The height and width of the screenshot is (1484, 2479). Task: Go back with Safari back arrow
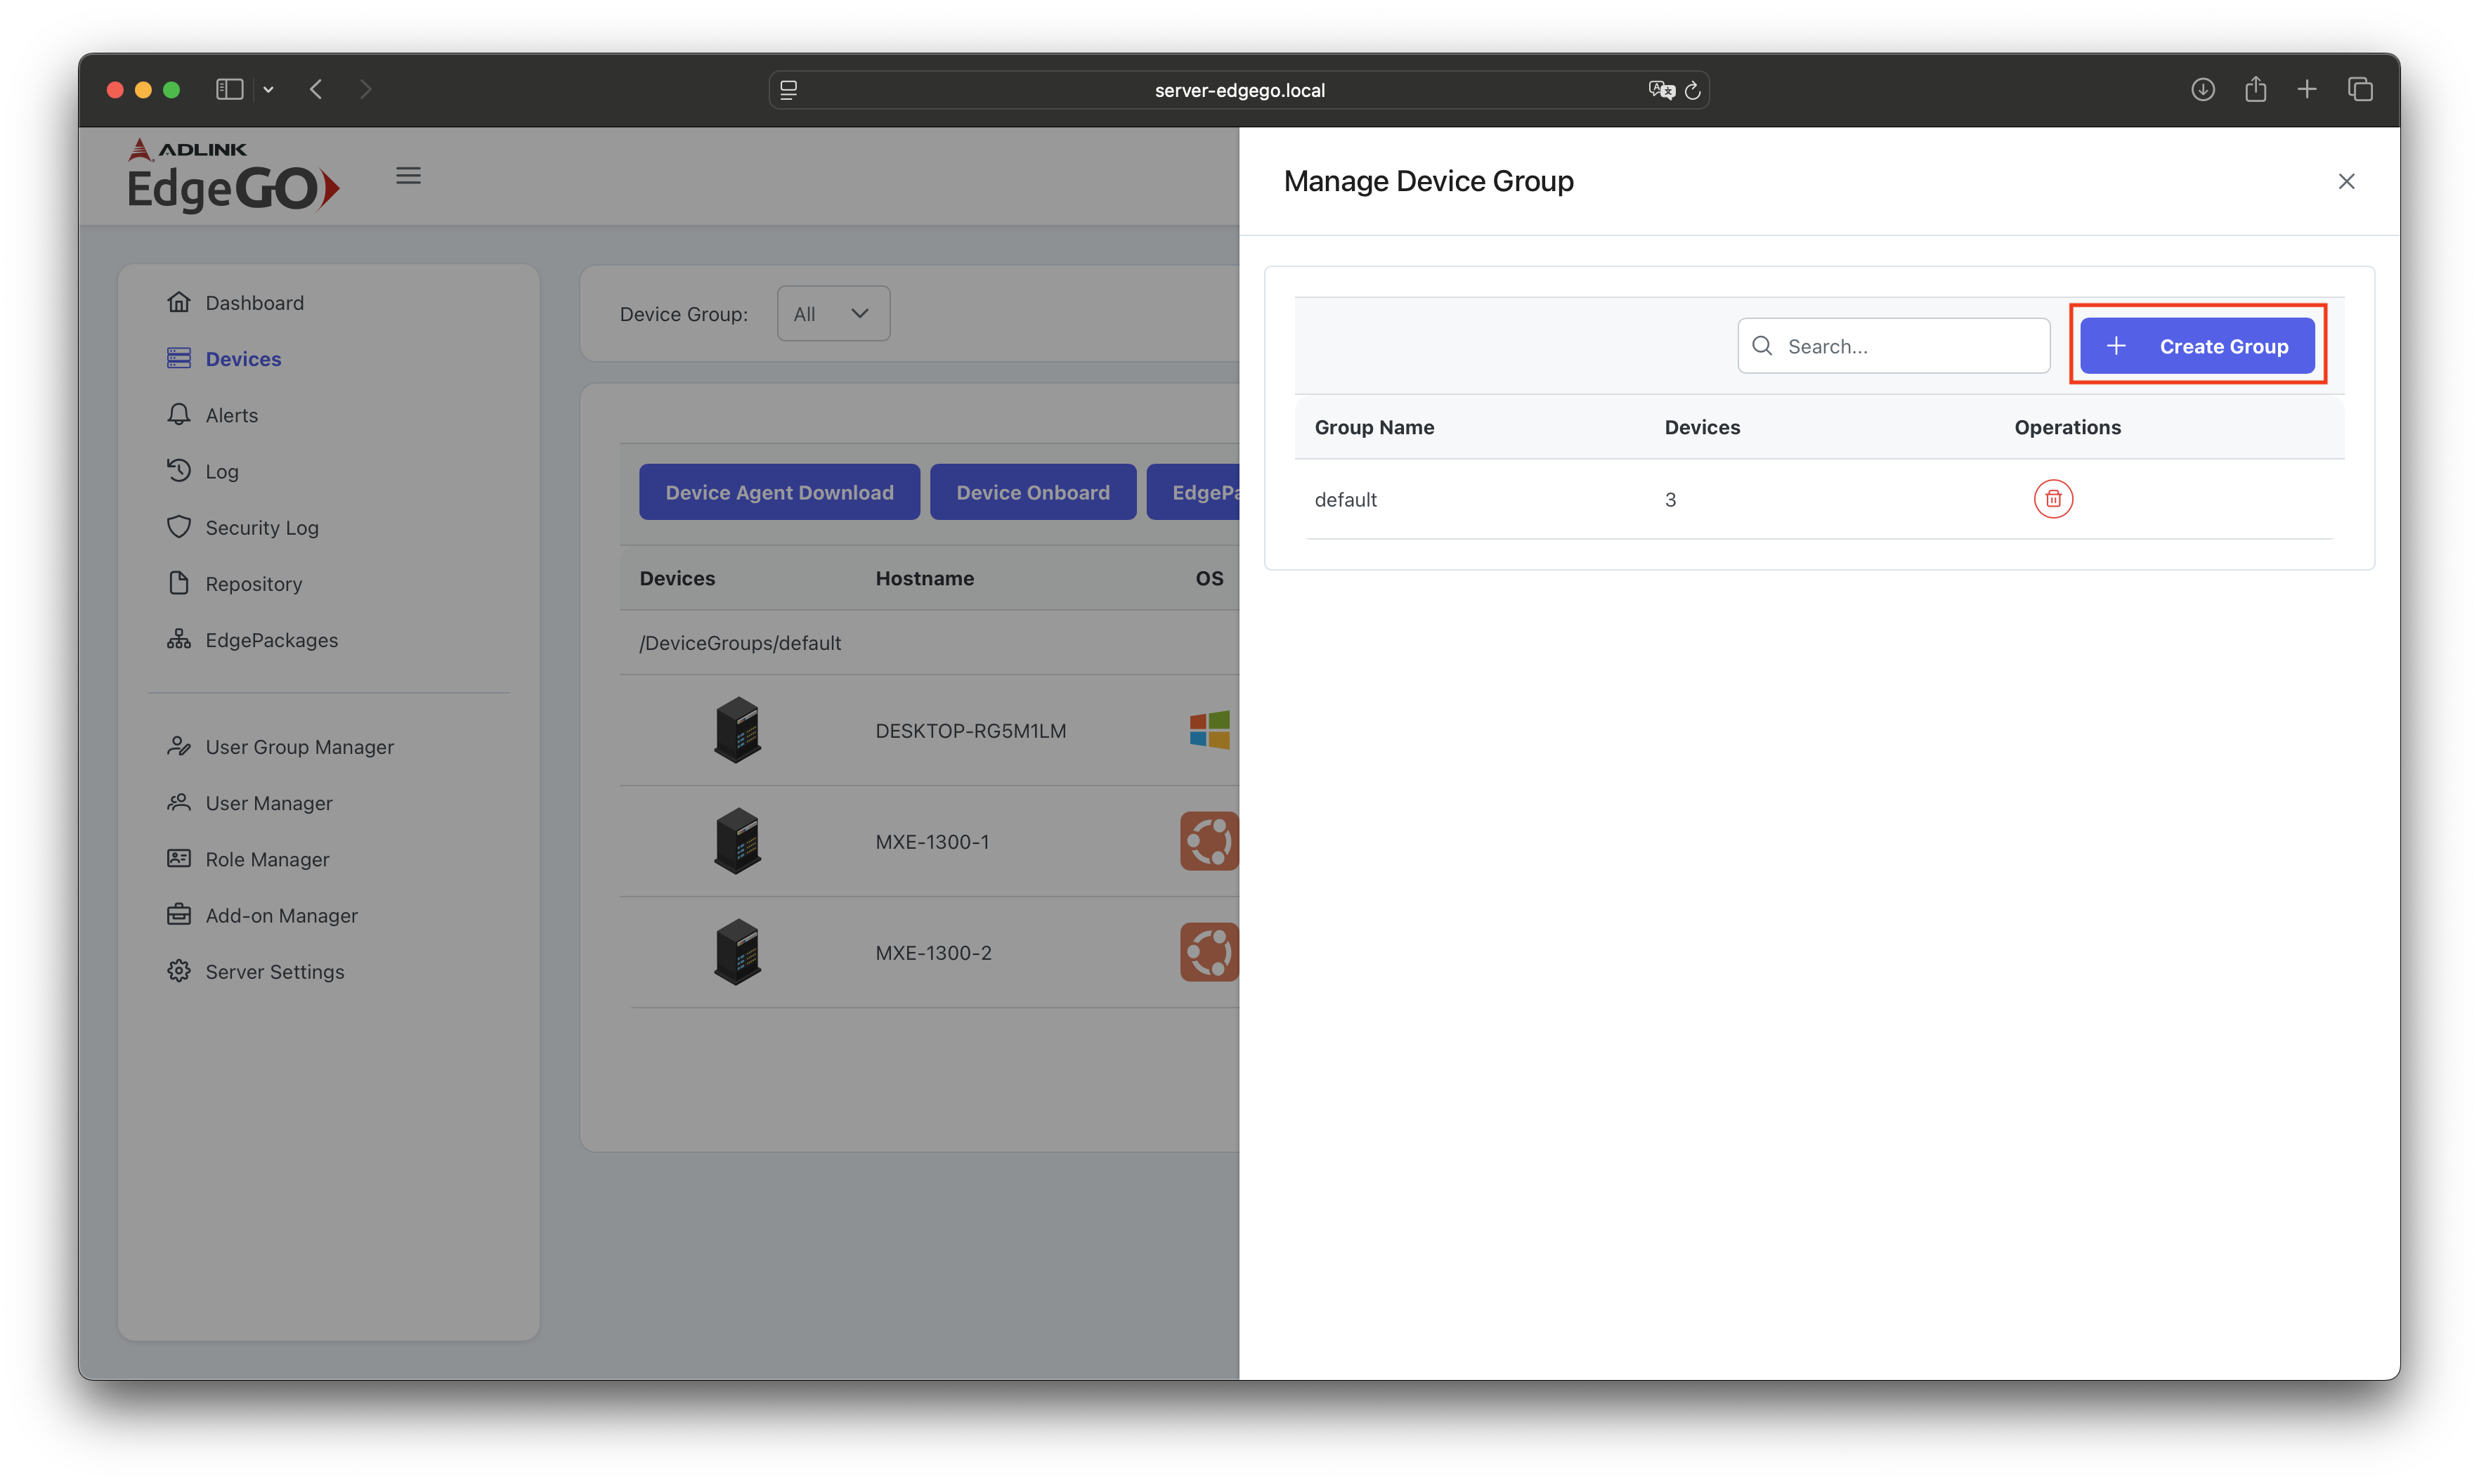tap(316, 89)
